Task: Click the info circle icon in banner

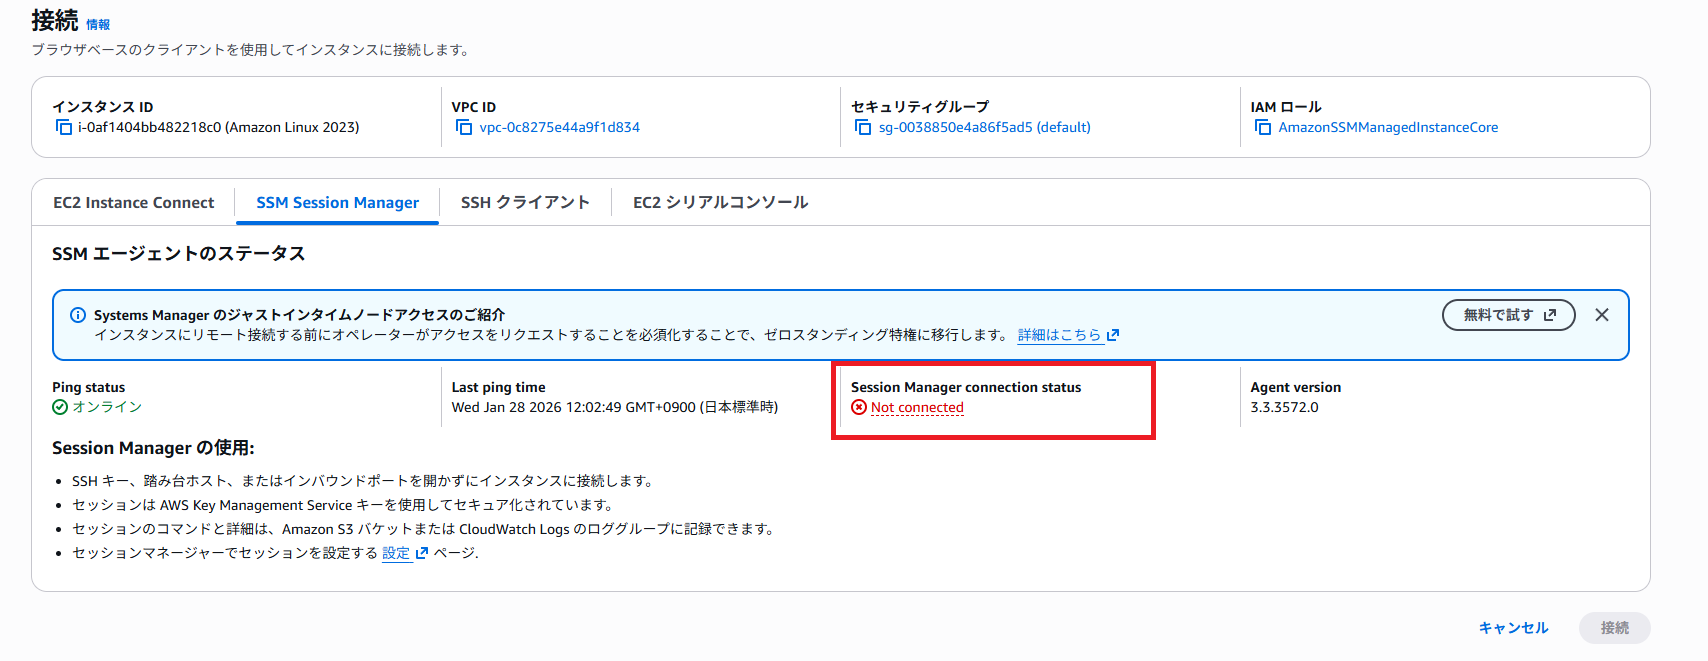Action: [78, 315]
